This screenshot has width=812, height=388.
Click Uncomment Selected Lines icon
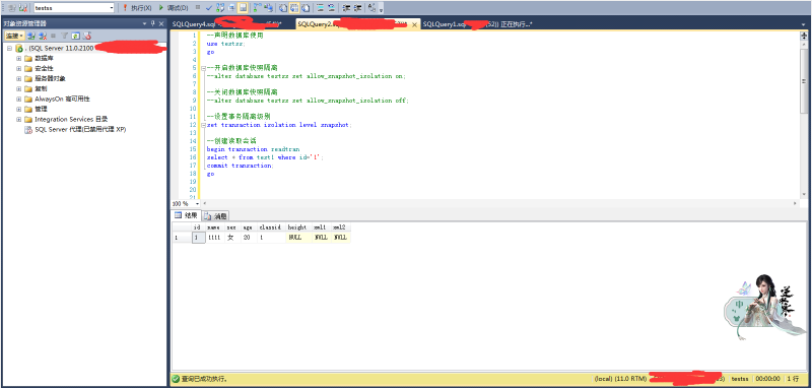[x=331, y=8]
